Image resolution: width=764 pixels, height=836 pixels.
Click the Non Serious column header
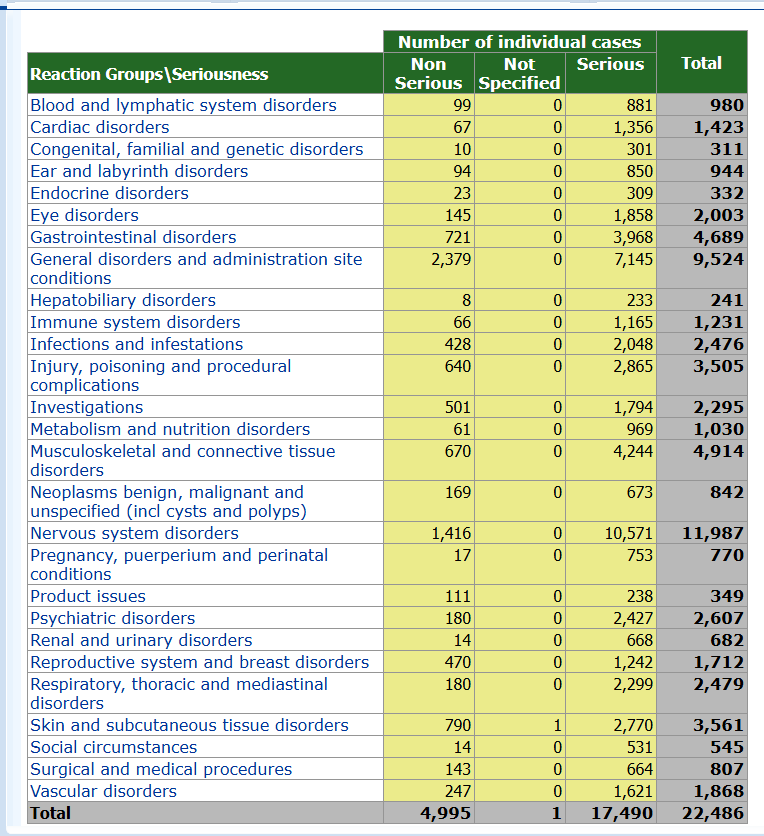(x=428, y=73)
